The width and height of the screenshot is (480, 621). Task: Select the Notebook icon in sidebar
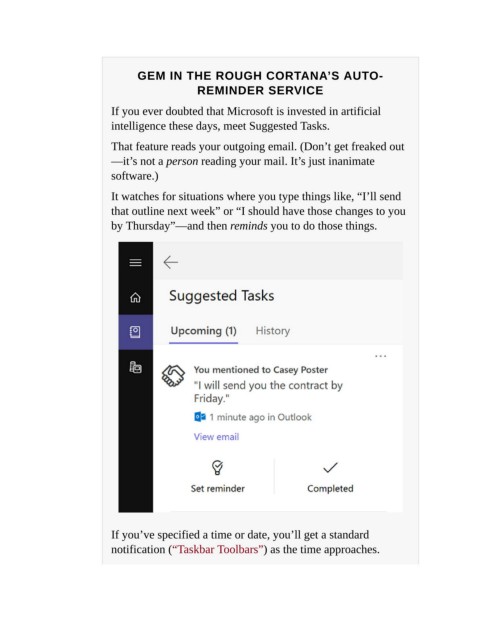135,332
